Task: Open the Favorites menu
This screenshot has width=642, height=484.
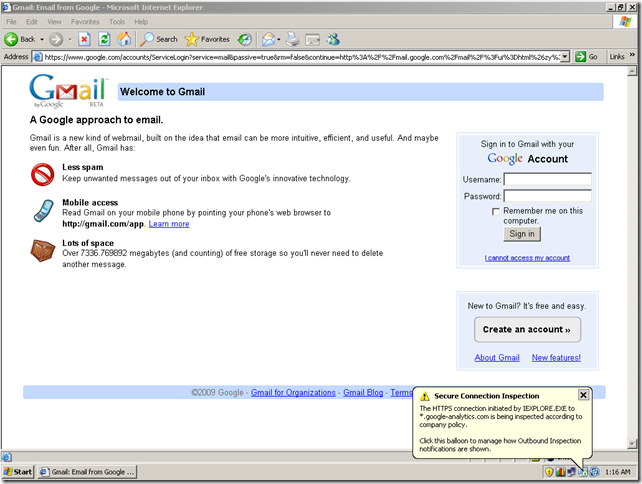Action: (x=85, y=22)
